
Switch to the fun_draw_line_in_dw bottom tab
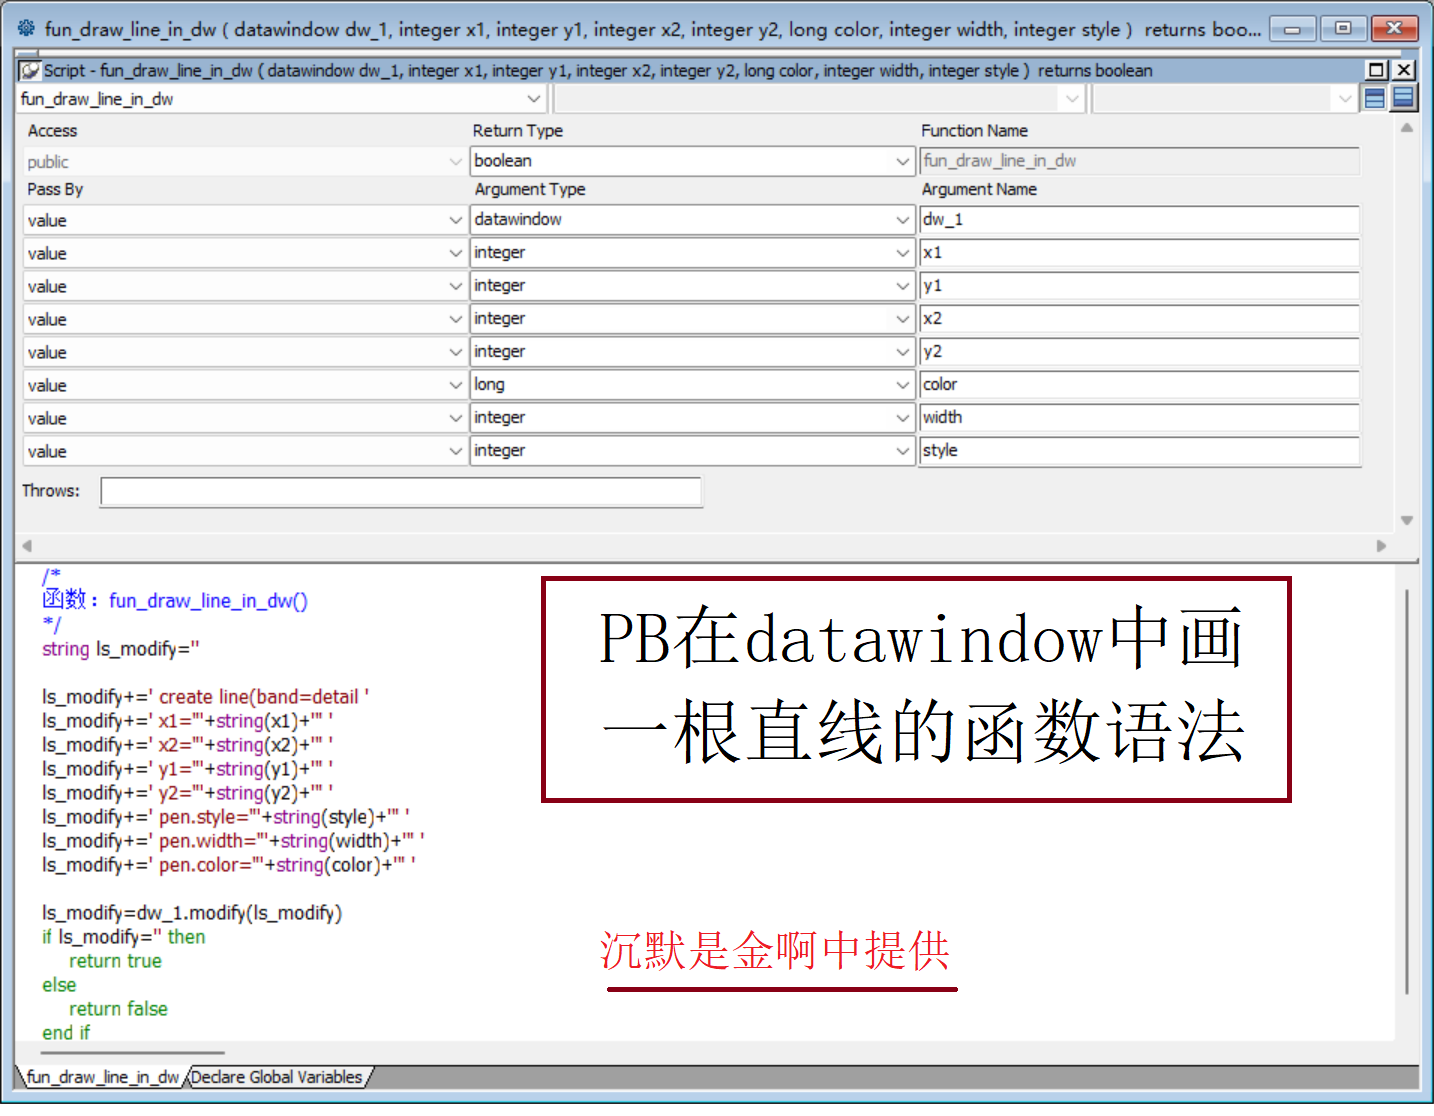click(x=102, y=1077)
